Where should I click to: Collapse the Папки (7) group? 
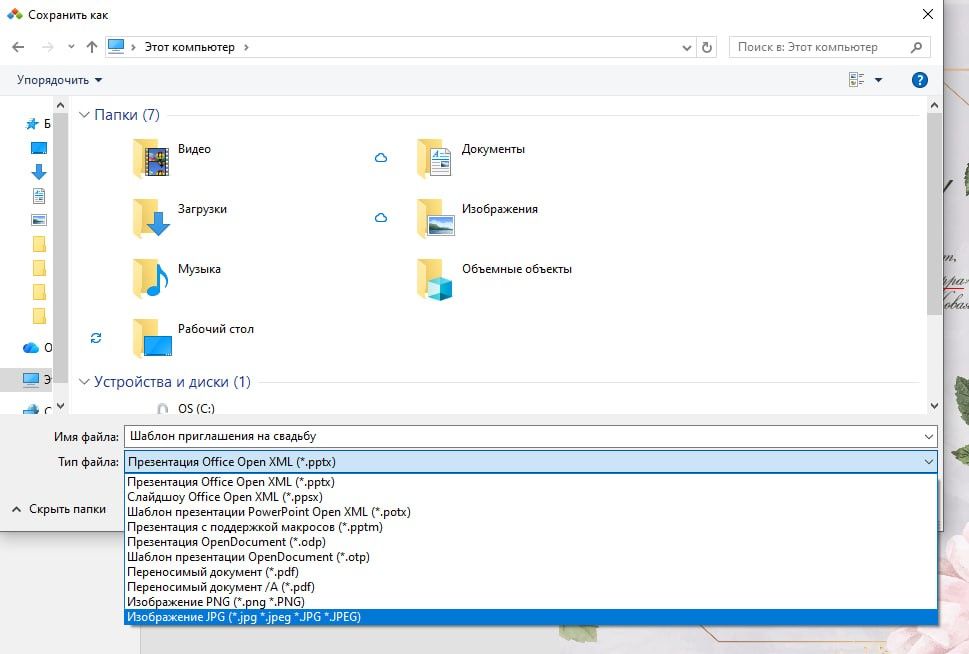coord(84,115)
